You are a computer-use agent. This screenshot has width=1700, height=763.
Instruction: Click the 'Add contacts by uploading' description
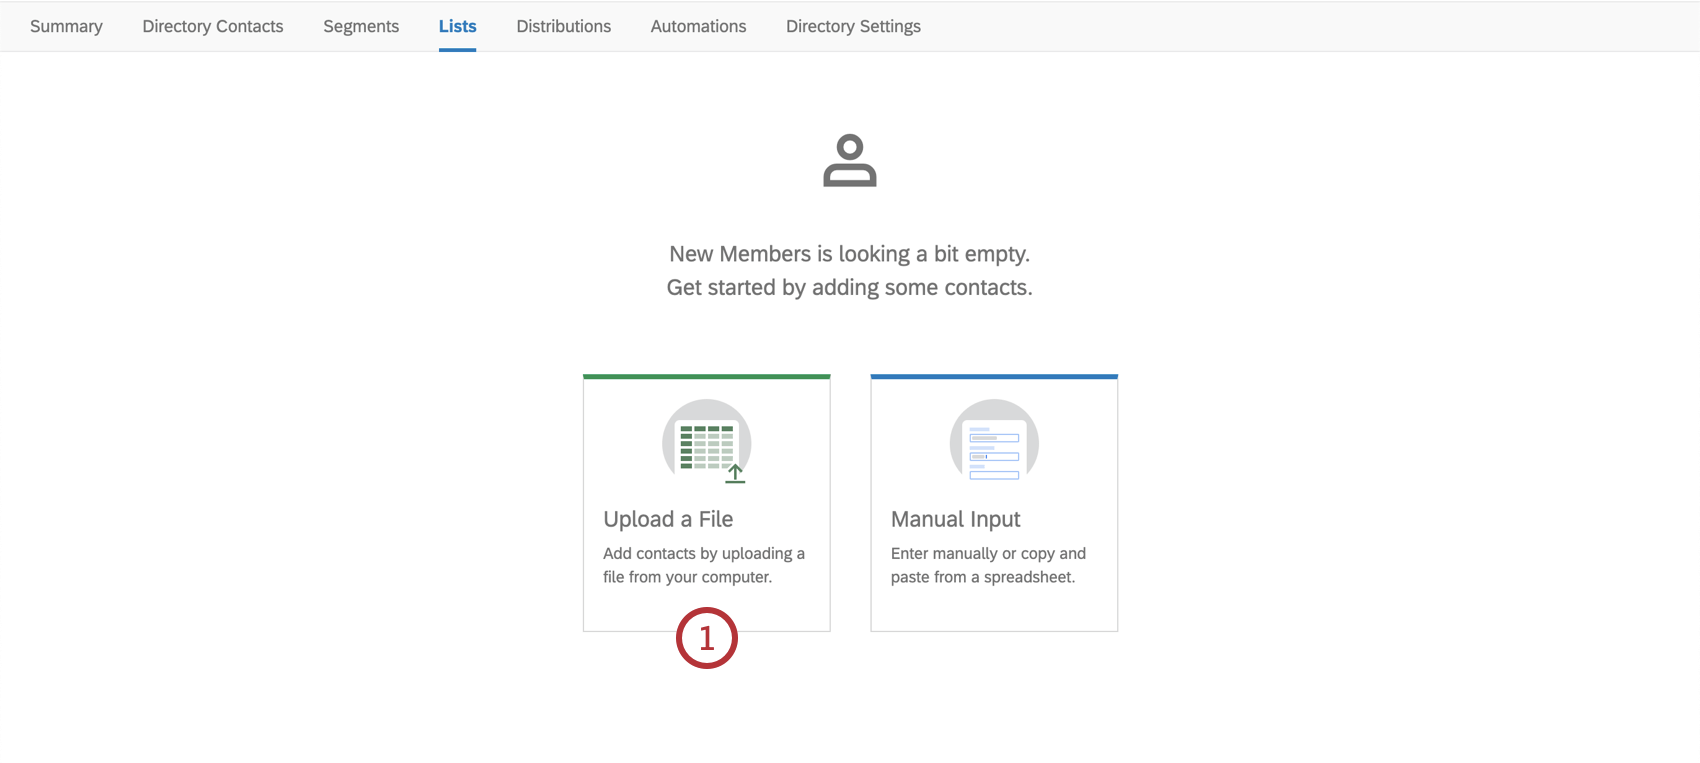tap(703, 565)
